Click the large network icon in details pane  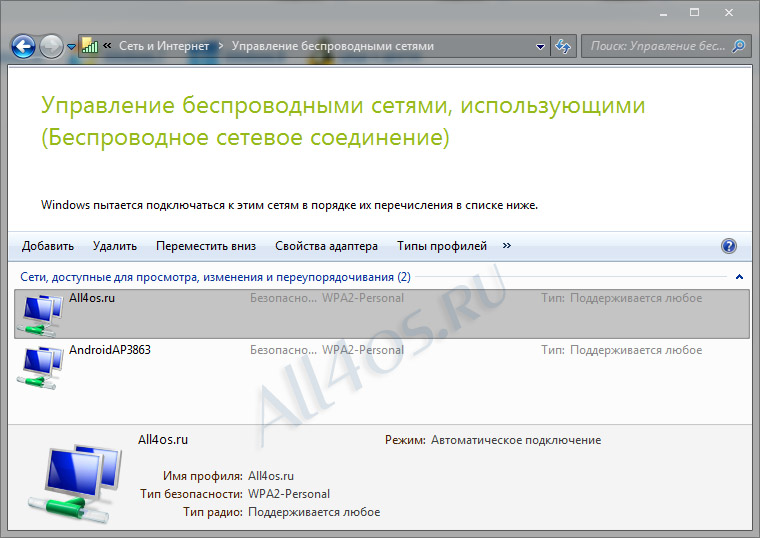click(x=76, y=484)
